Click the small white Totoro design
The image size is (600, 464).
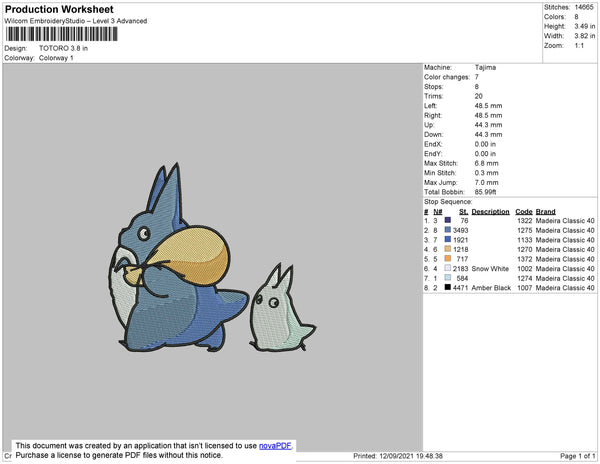tap(282, 307)
